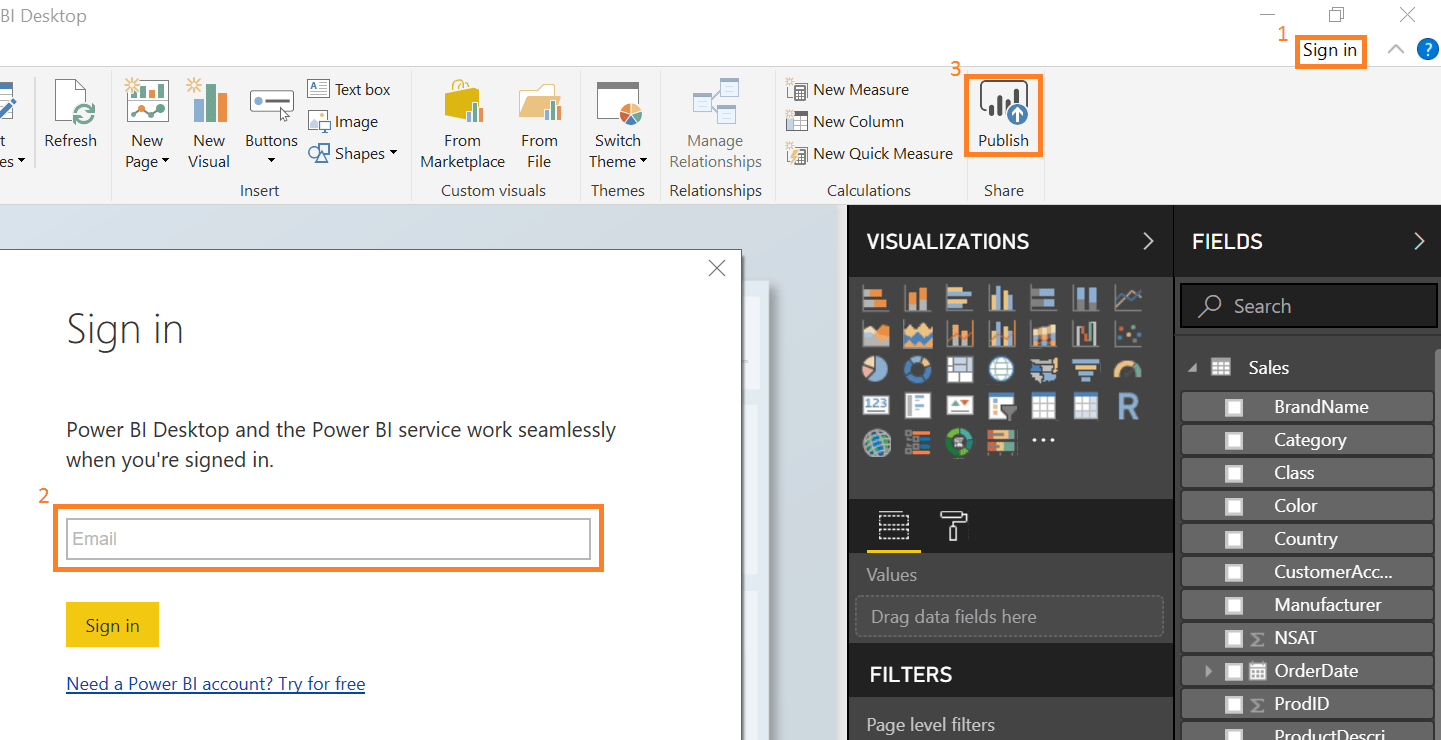Select the Area chart visualization

pyautogui.click(x=875, y=334)
